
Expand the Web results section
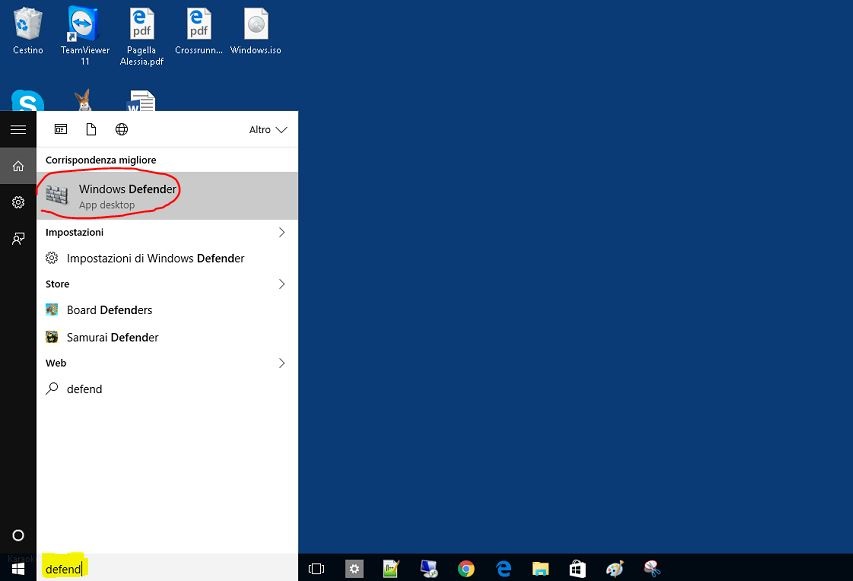(x=282, y=363)
